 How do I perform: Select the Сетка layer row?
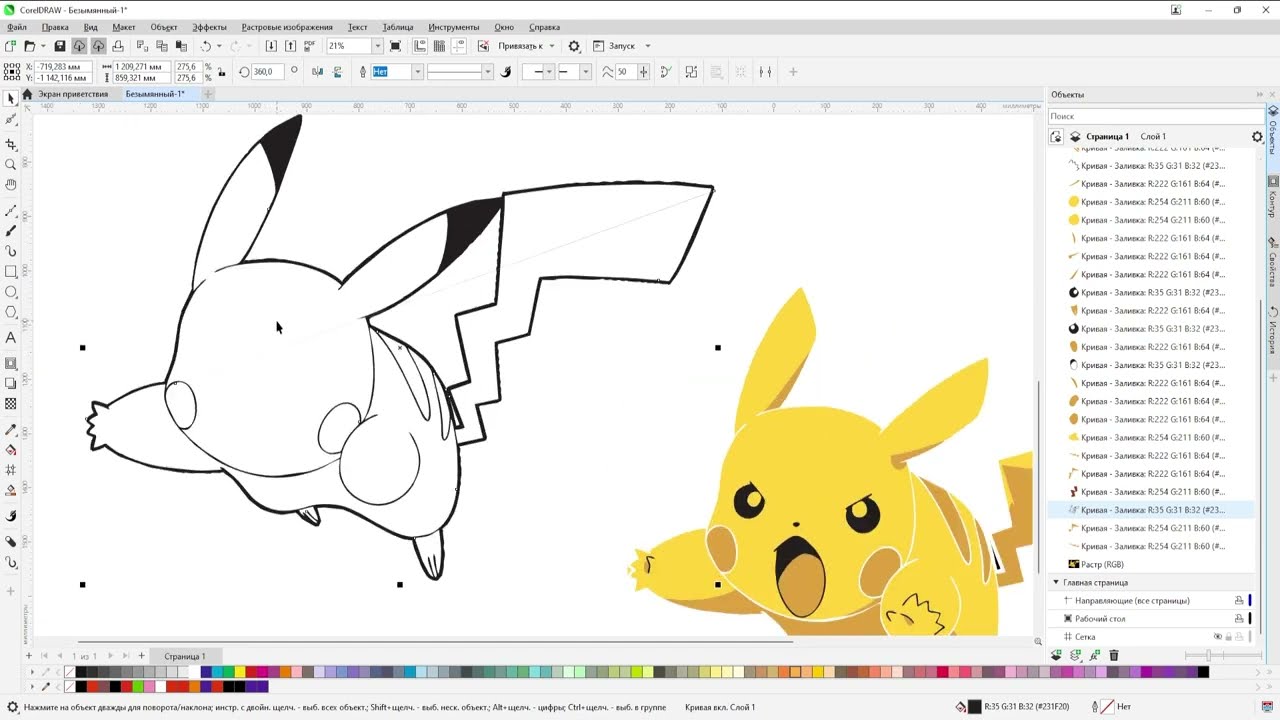coord(1148,637)
